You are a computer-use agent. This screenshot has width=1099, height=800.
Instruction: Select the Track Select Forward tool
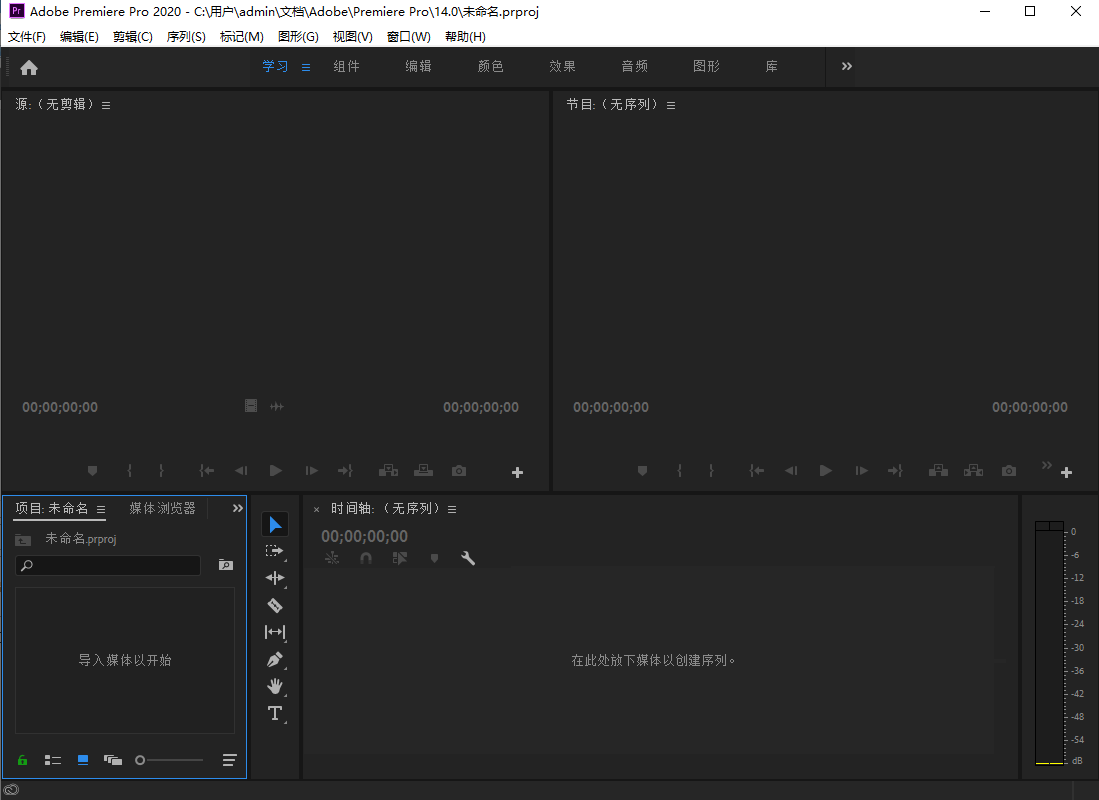point(275,551)
